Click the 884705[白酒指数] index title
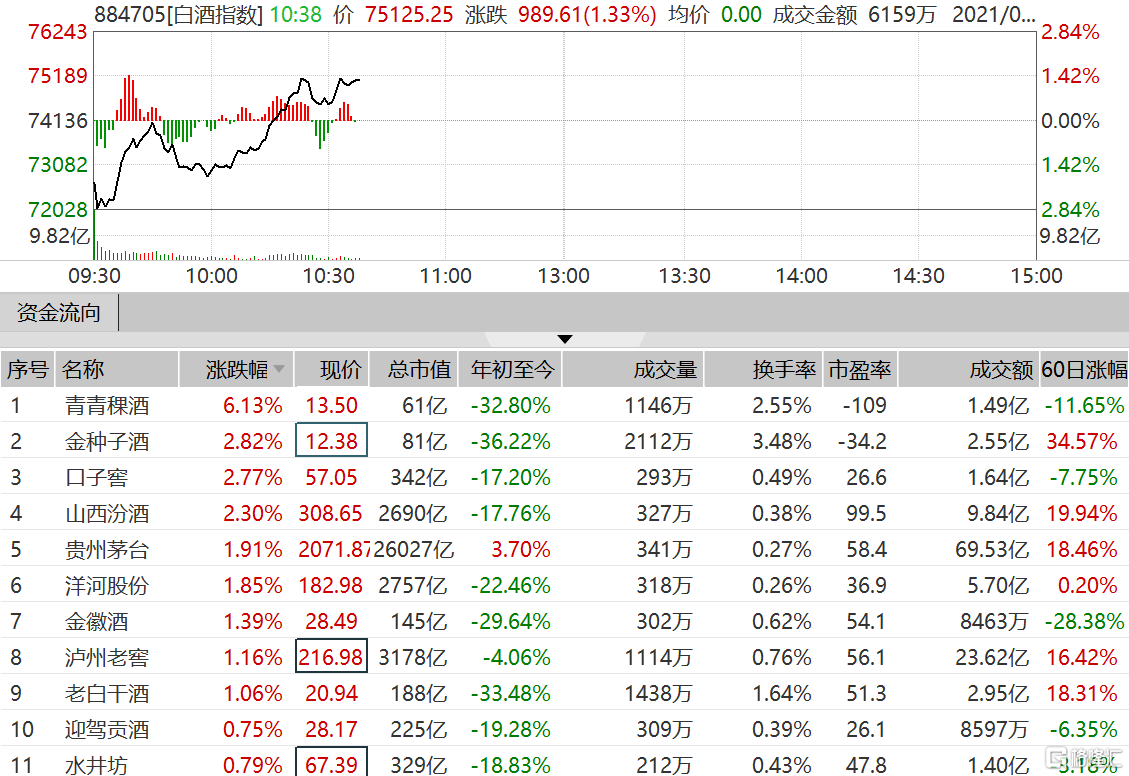The width and height of the screenshot is (1129, 776). [x=179, y=14]
